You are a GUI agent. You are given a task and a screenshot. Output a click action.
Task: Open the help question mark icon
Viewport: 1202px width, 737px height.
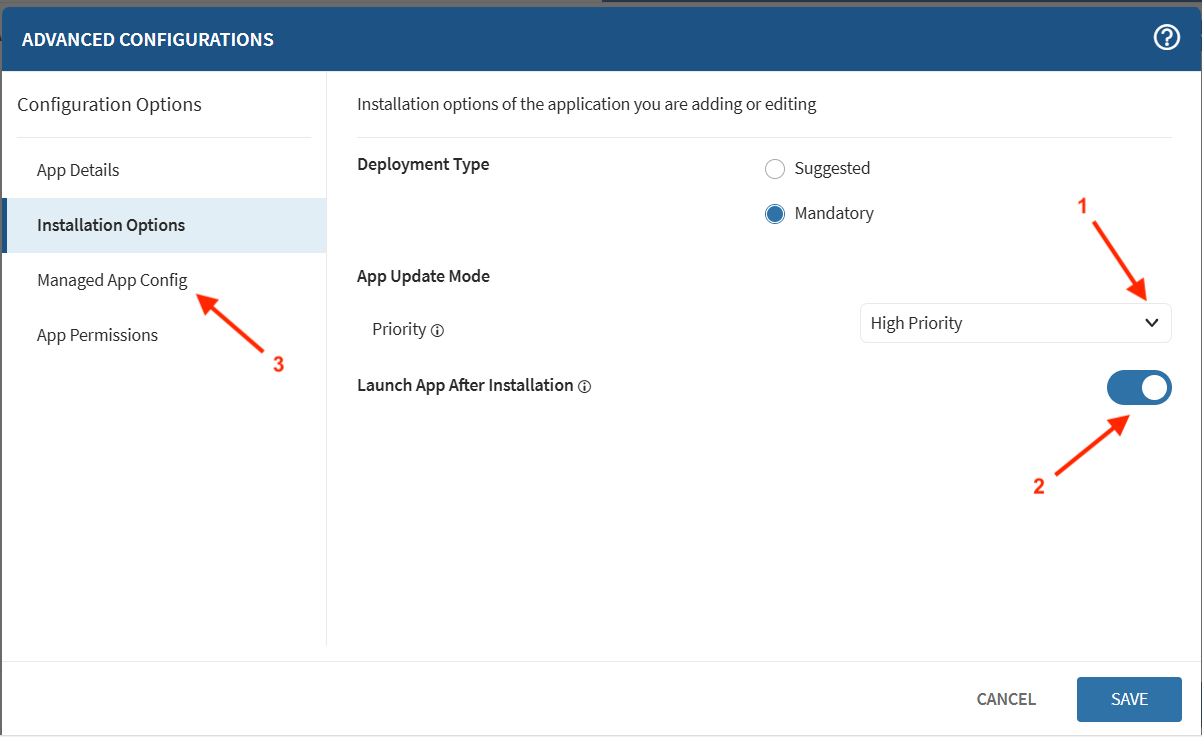[1167, 39]
